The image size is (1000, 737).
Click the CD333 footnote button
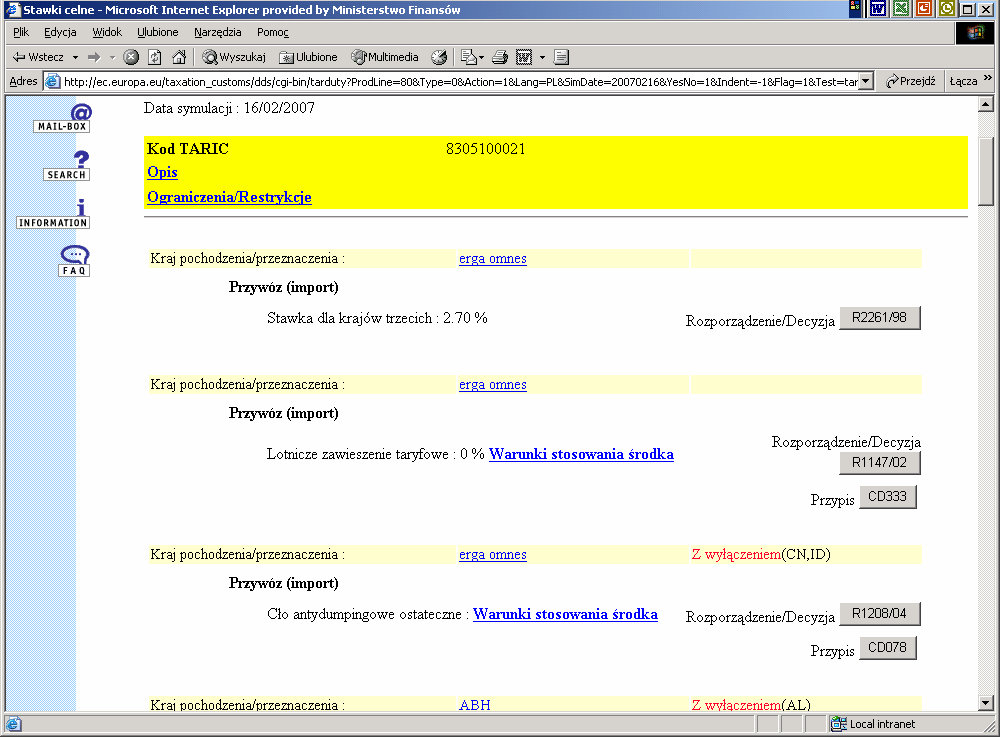(888, 497)
